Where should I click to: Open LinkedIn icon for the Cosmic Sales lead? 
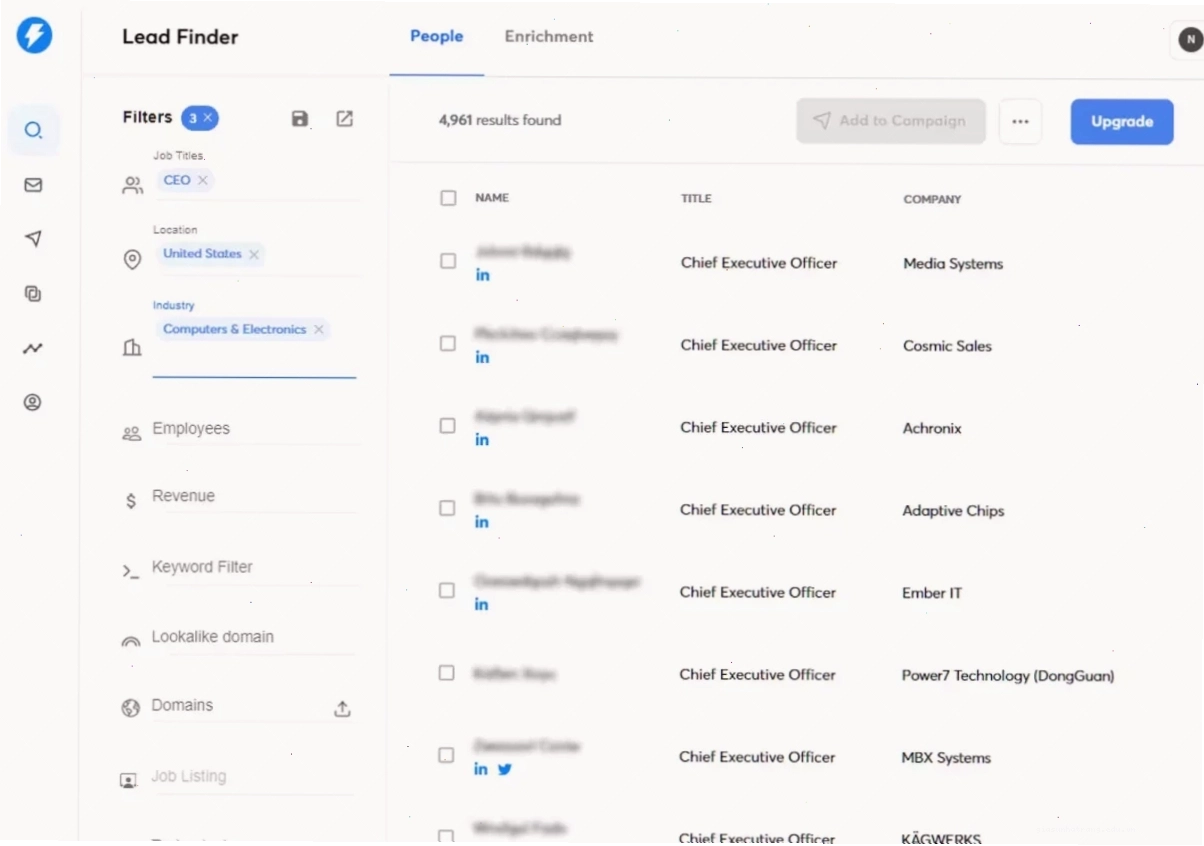click(x=482, y=357)
